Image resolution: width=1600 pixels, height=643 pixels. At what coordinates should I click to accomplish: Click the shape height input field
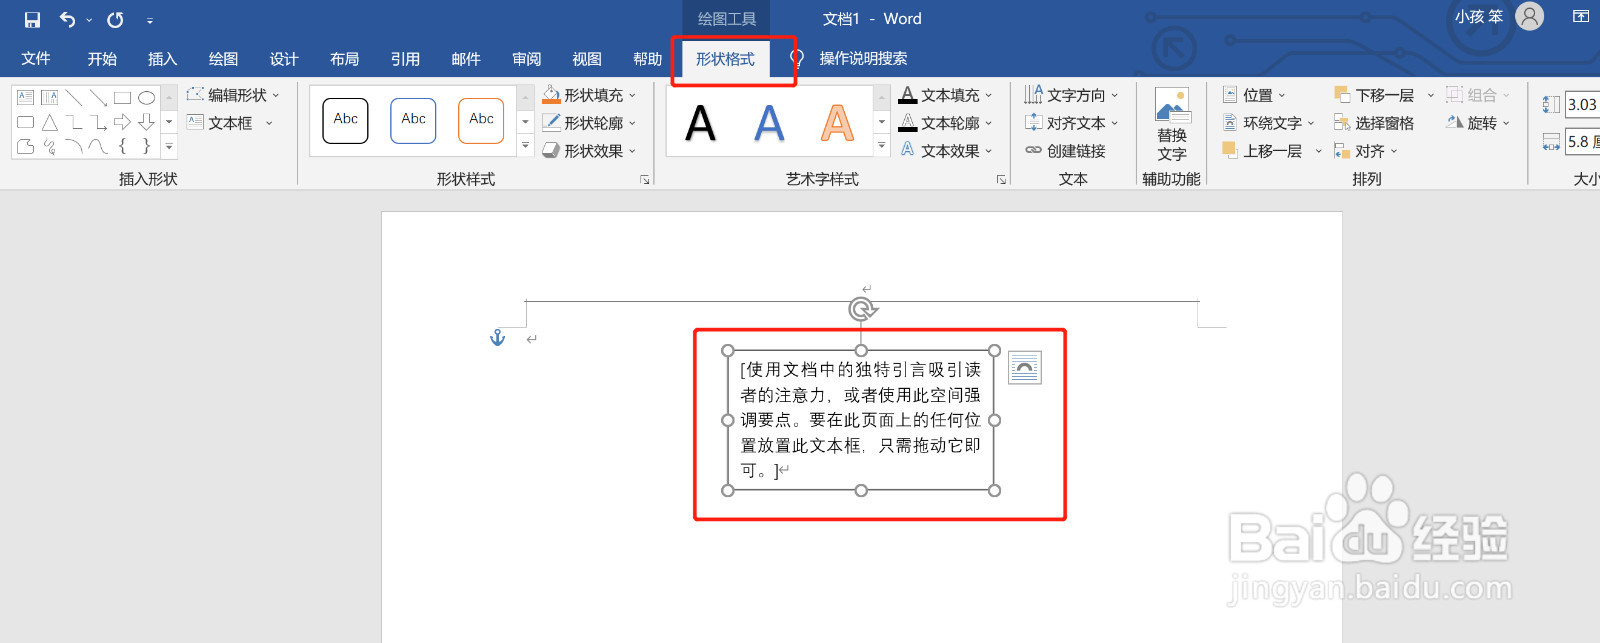pos(1583,104)
